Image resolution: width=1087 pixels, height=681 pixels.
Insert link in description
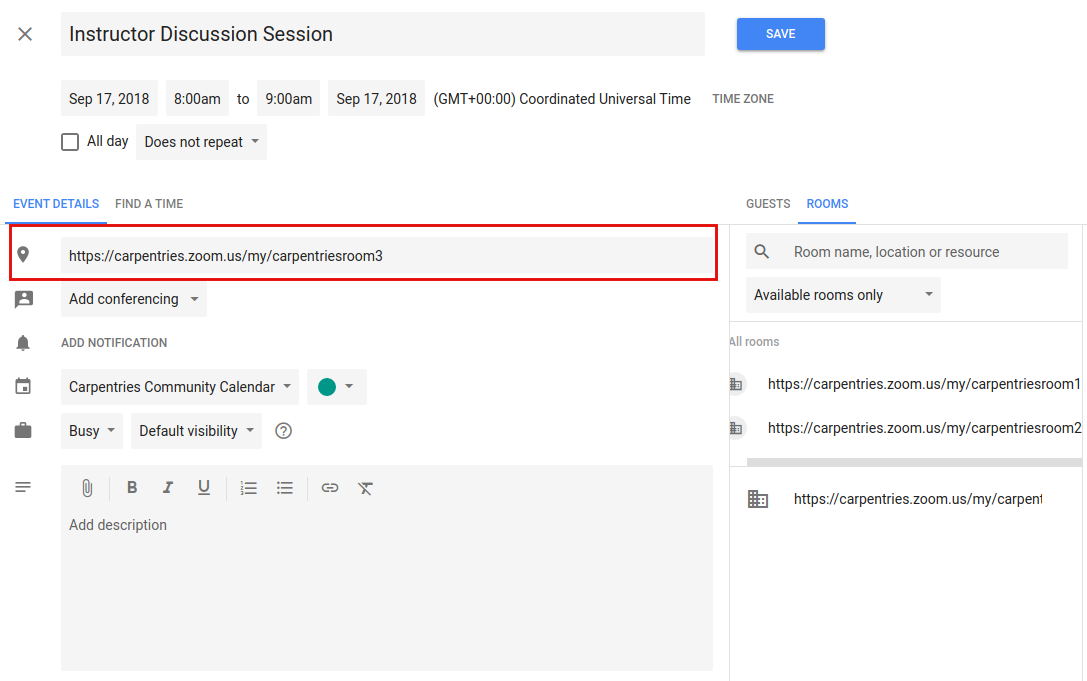click(x=330, y=488)
